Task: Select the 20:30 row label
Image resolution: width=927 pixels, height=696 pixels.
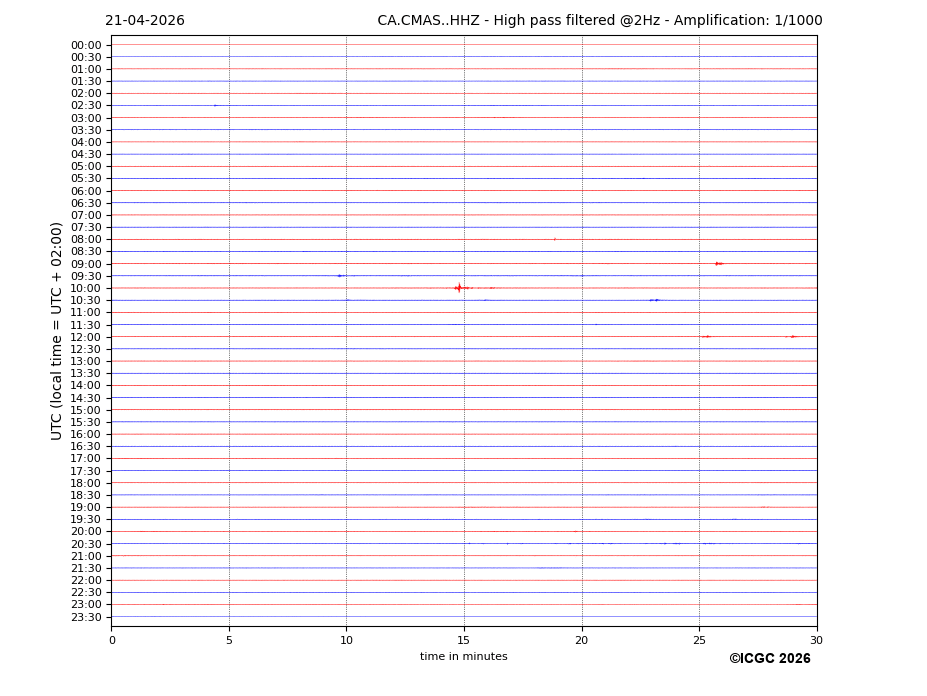Action: (86, 544)
